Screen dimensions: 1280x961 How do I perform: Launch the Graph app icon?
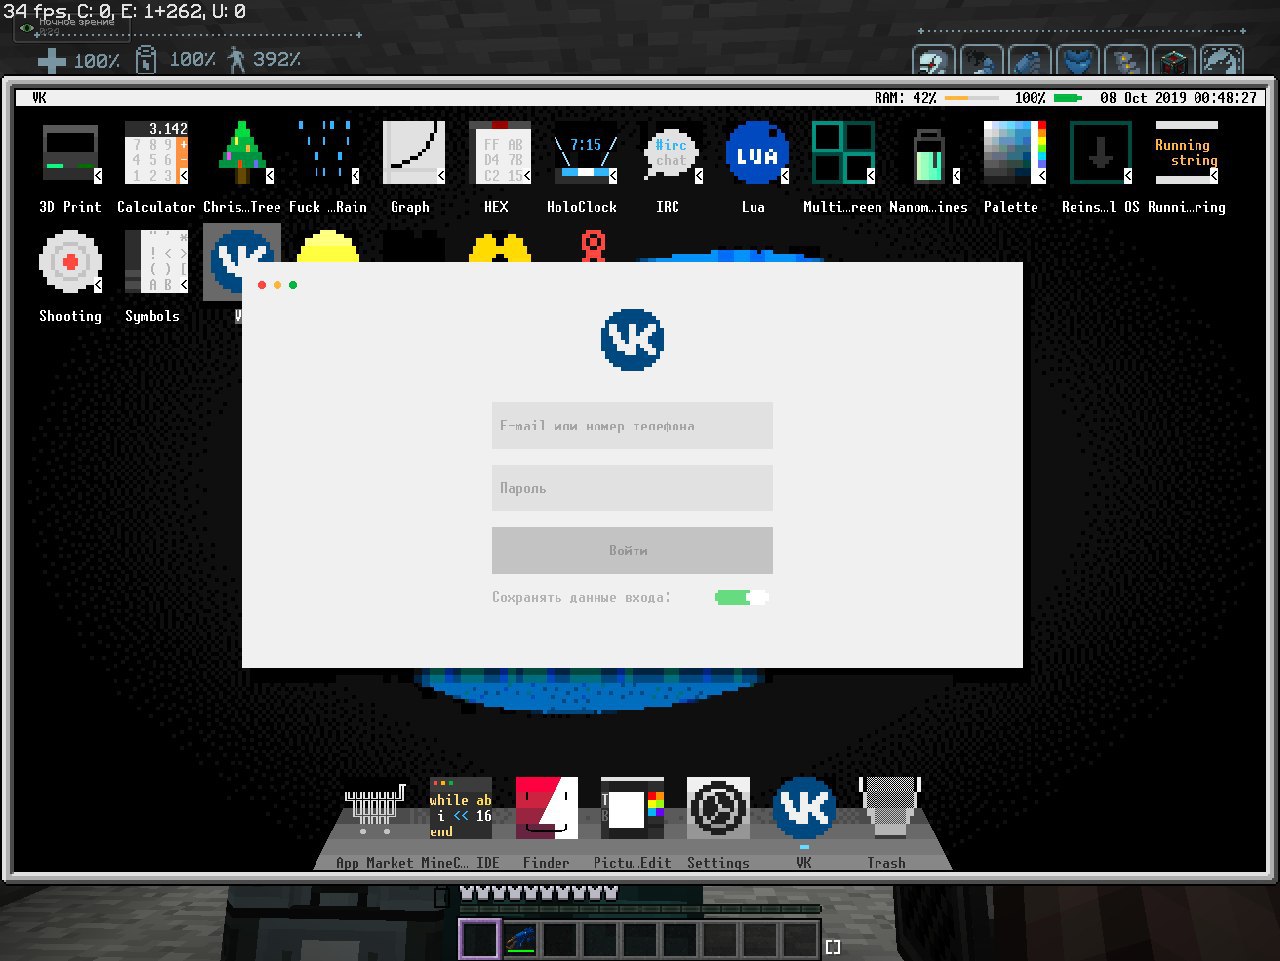(414, 152)
